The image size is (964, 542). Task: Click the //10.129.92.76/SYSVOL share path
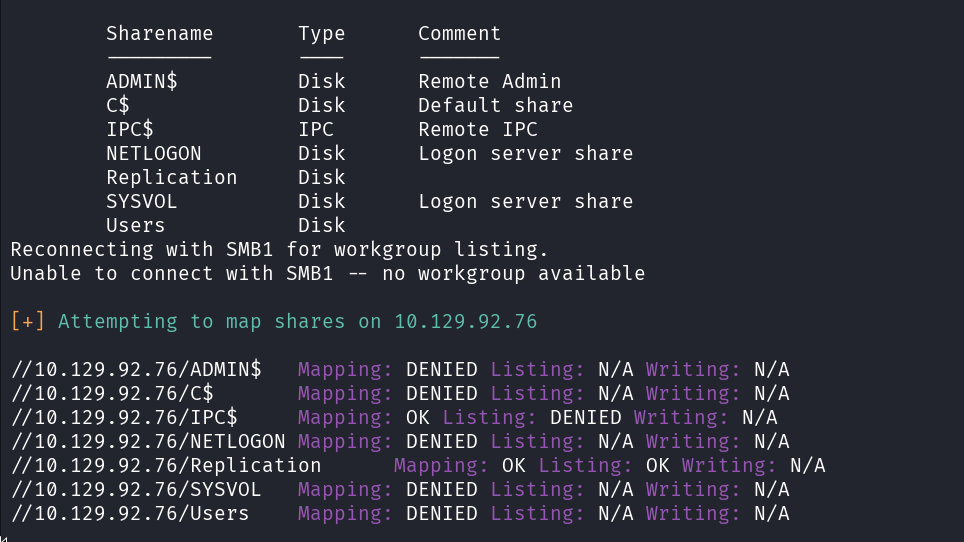tap(135, 489)
